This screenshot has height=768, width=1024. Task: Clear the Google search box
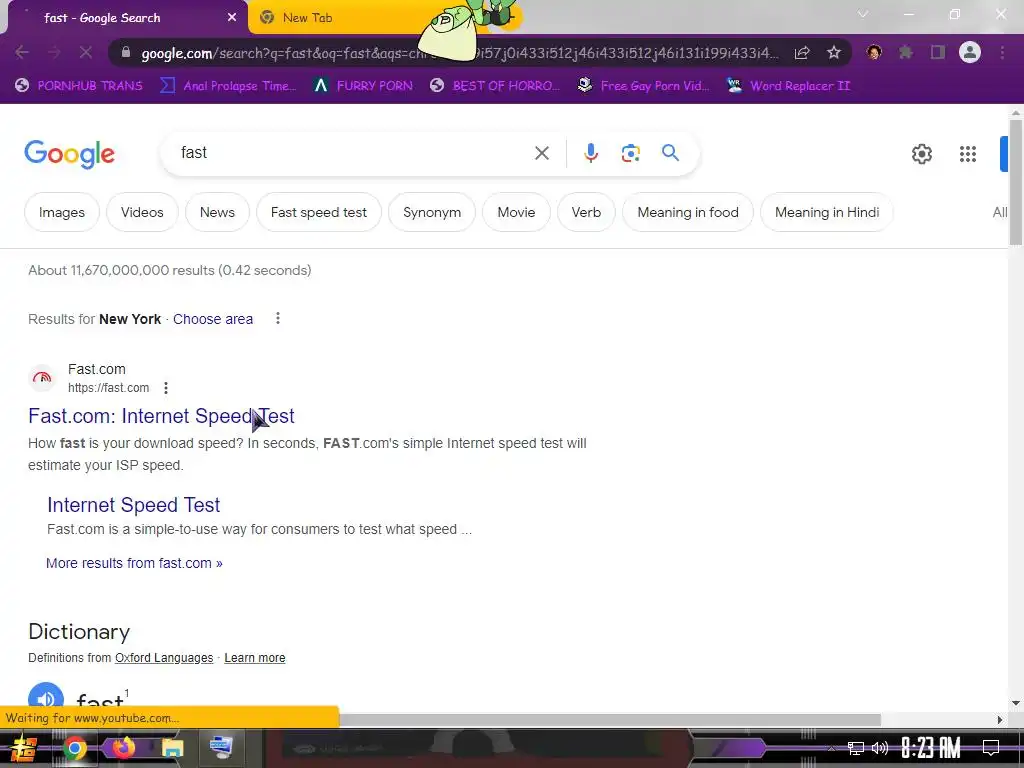tap(542, 153)
